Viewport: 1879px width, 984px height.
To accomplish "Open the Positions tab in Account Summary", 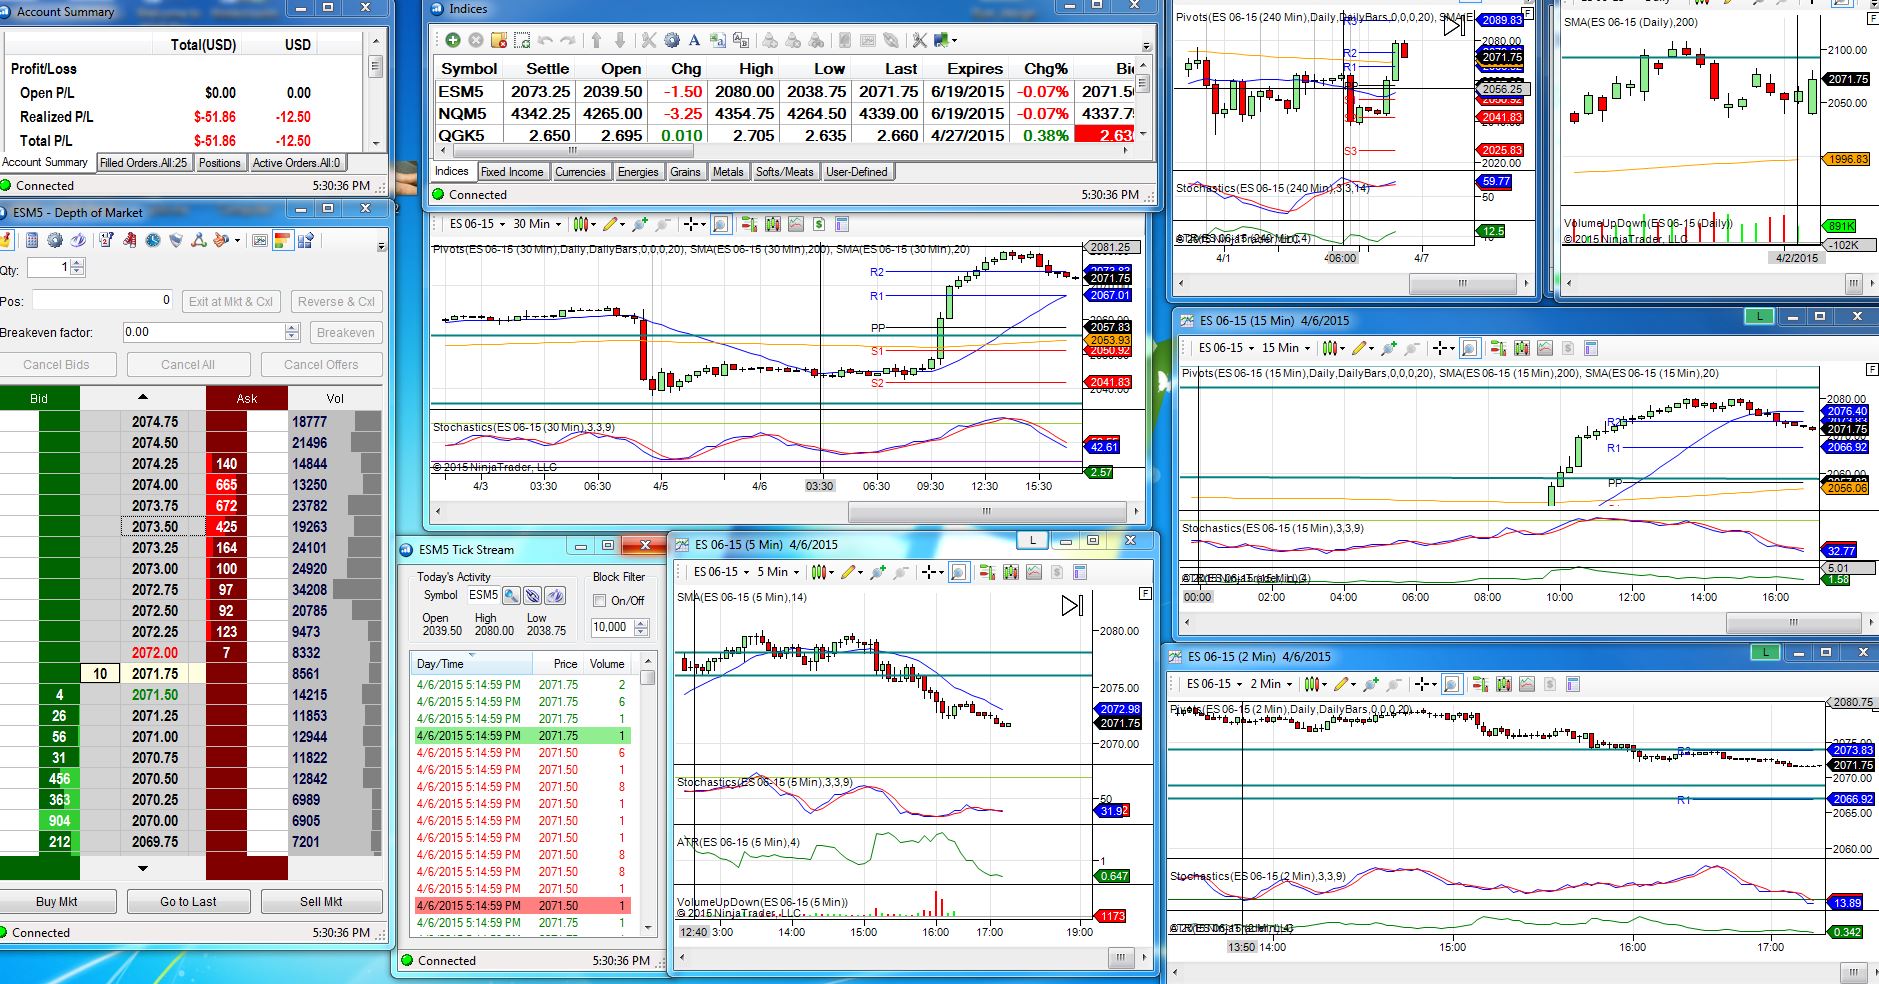I will tap(219, 163).
